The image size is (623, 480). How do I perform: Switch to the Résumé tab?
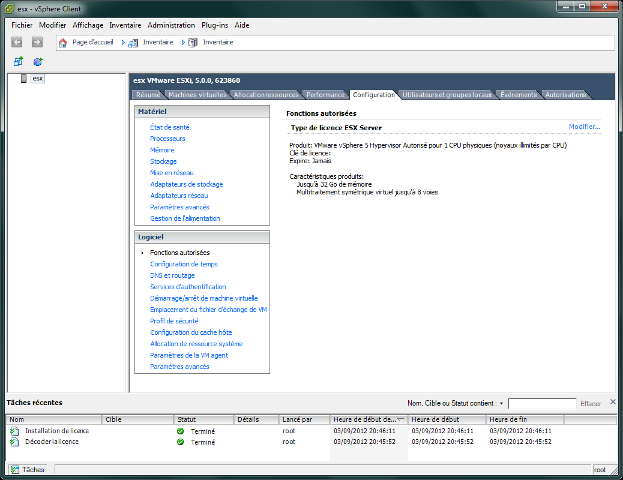tap(148, 95)
